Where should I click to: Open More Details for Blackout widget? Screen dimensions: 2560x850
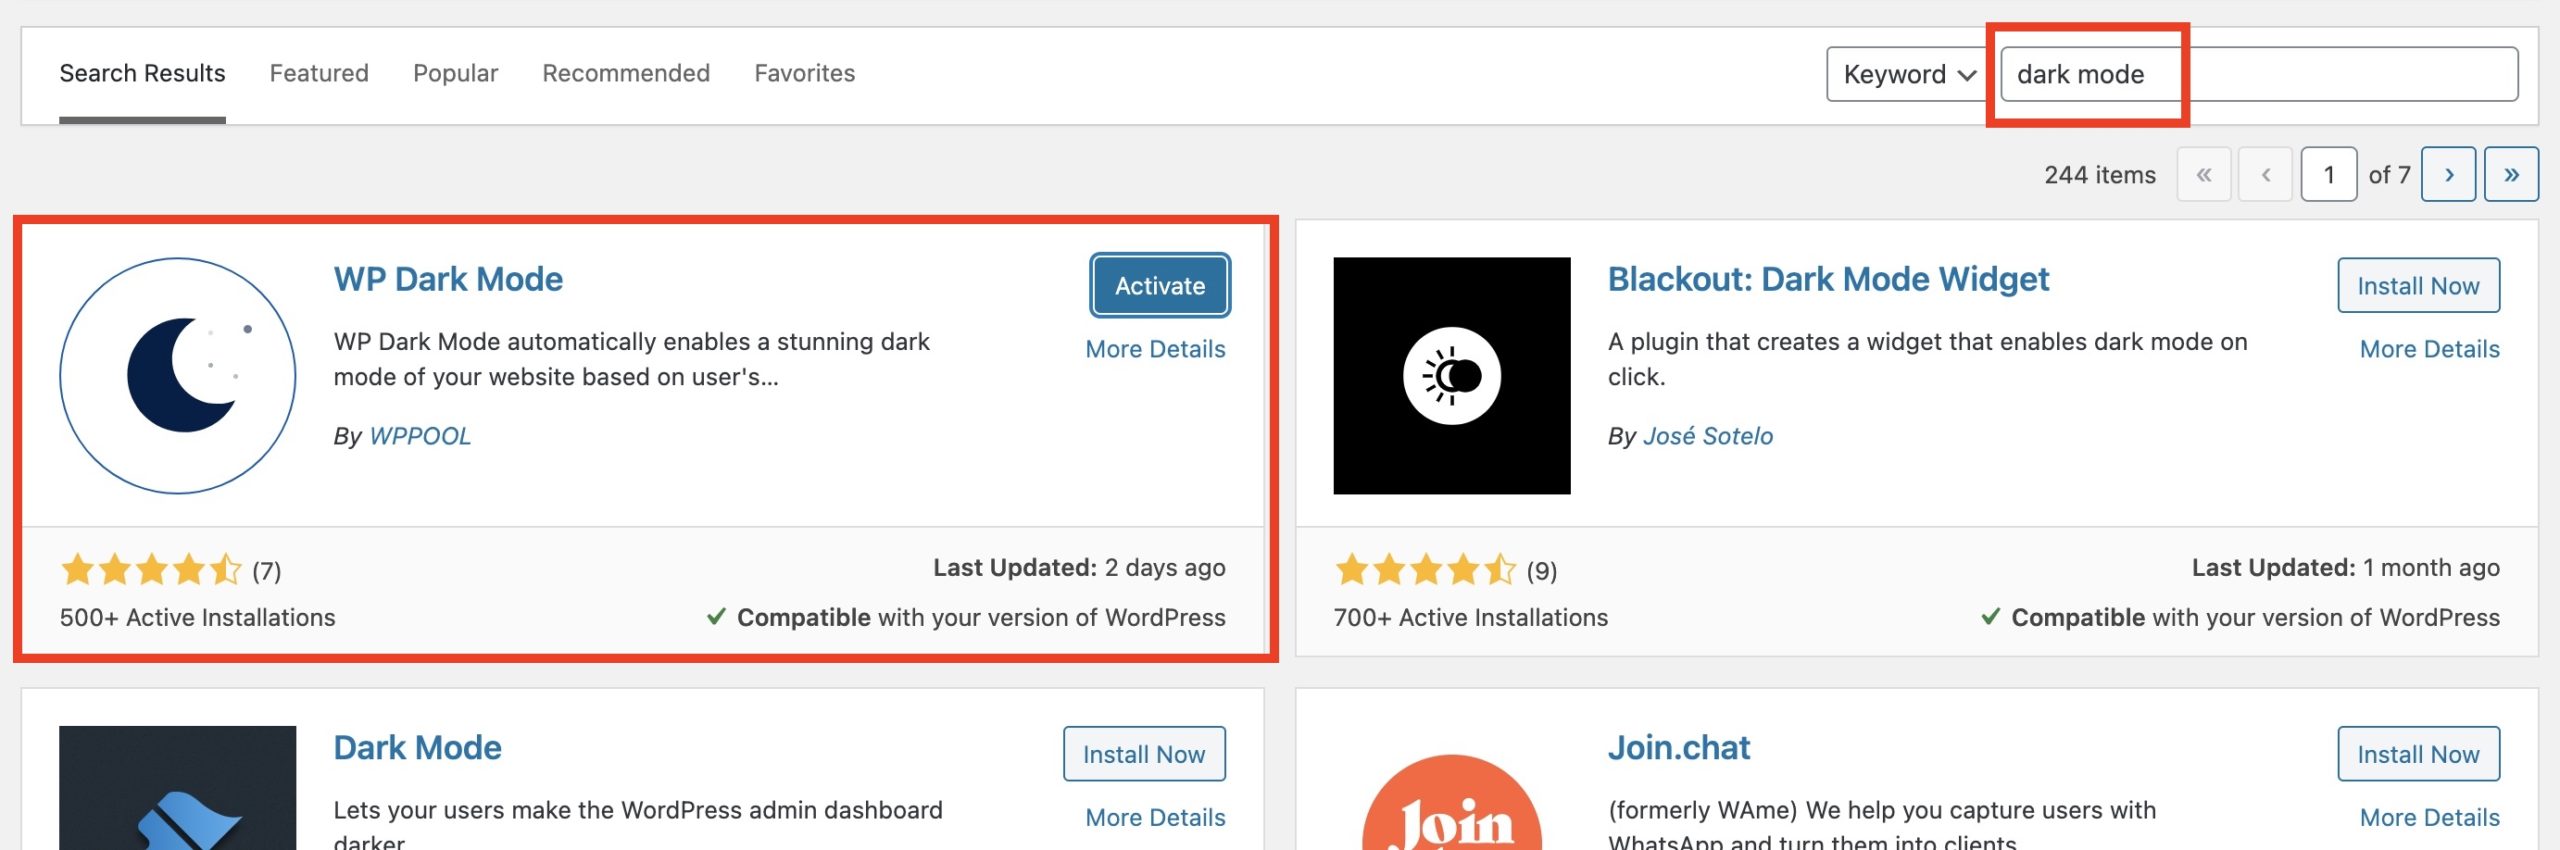click(x=2429, y=349)
